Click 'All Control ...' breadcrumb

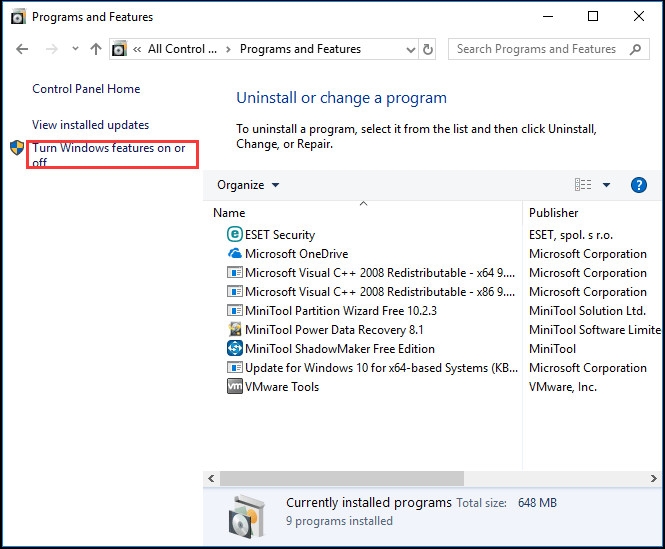(182, 49)
